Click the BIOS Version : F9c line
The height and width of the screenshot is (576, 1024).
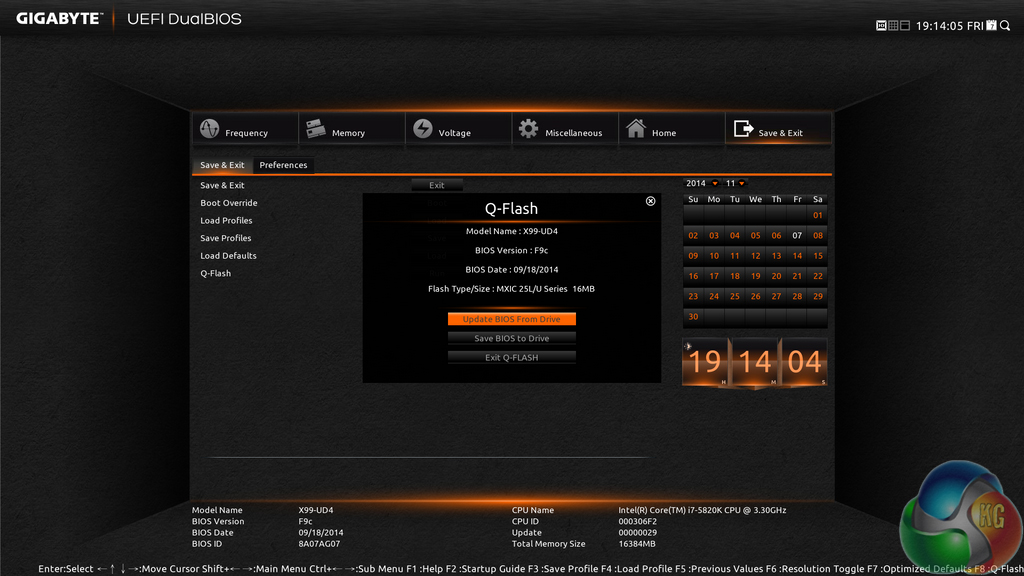[x=511, y=250]
